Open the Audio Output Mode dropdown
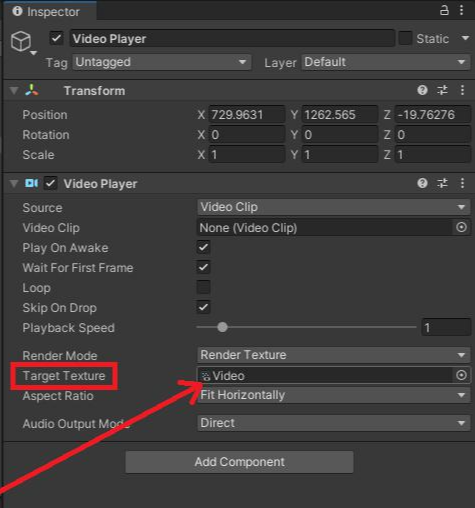The height and width of the screenshot is (508, 475). [x=334, y=423]
